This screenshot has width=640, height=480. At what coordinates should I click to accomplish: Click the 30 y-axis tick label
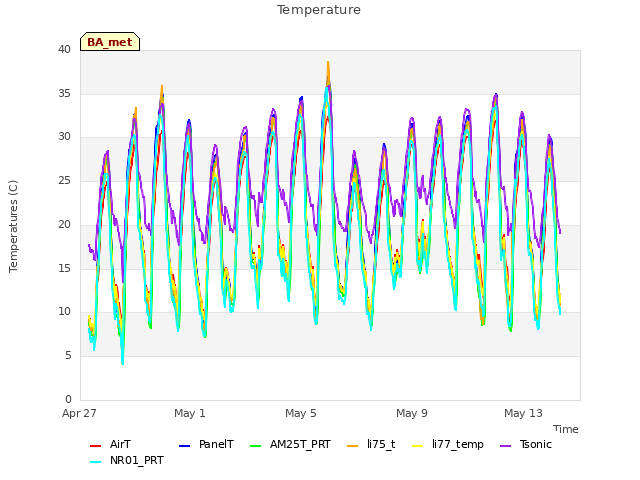pos(64,137)
